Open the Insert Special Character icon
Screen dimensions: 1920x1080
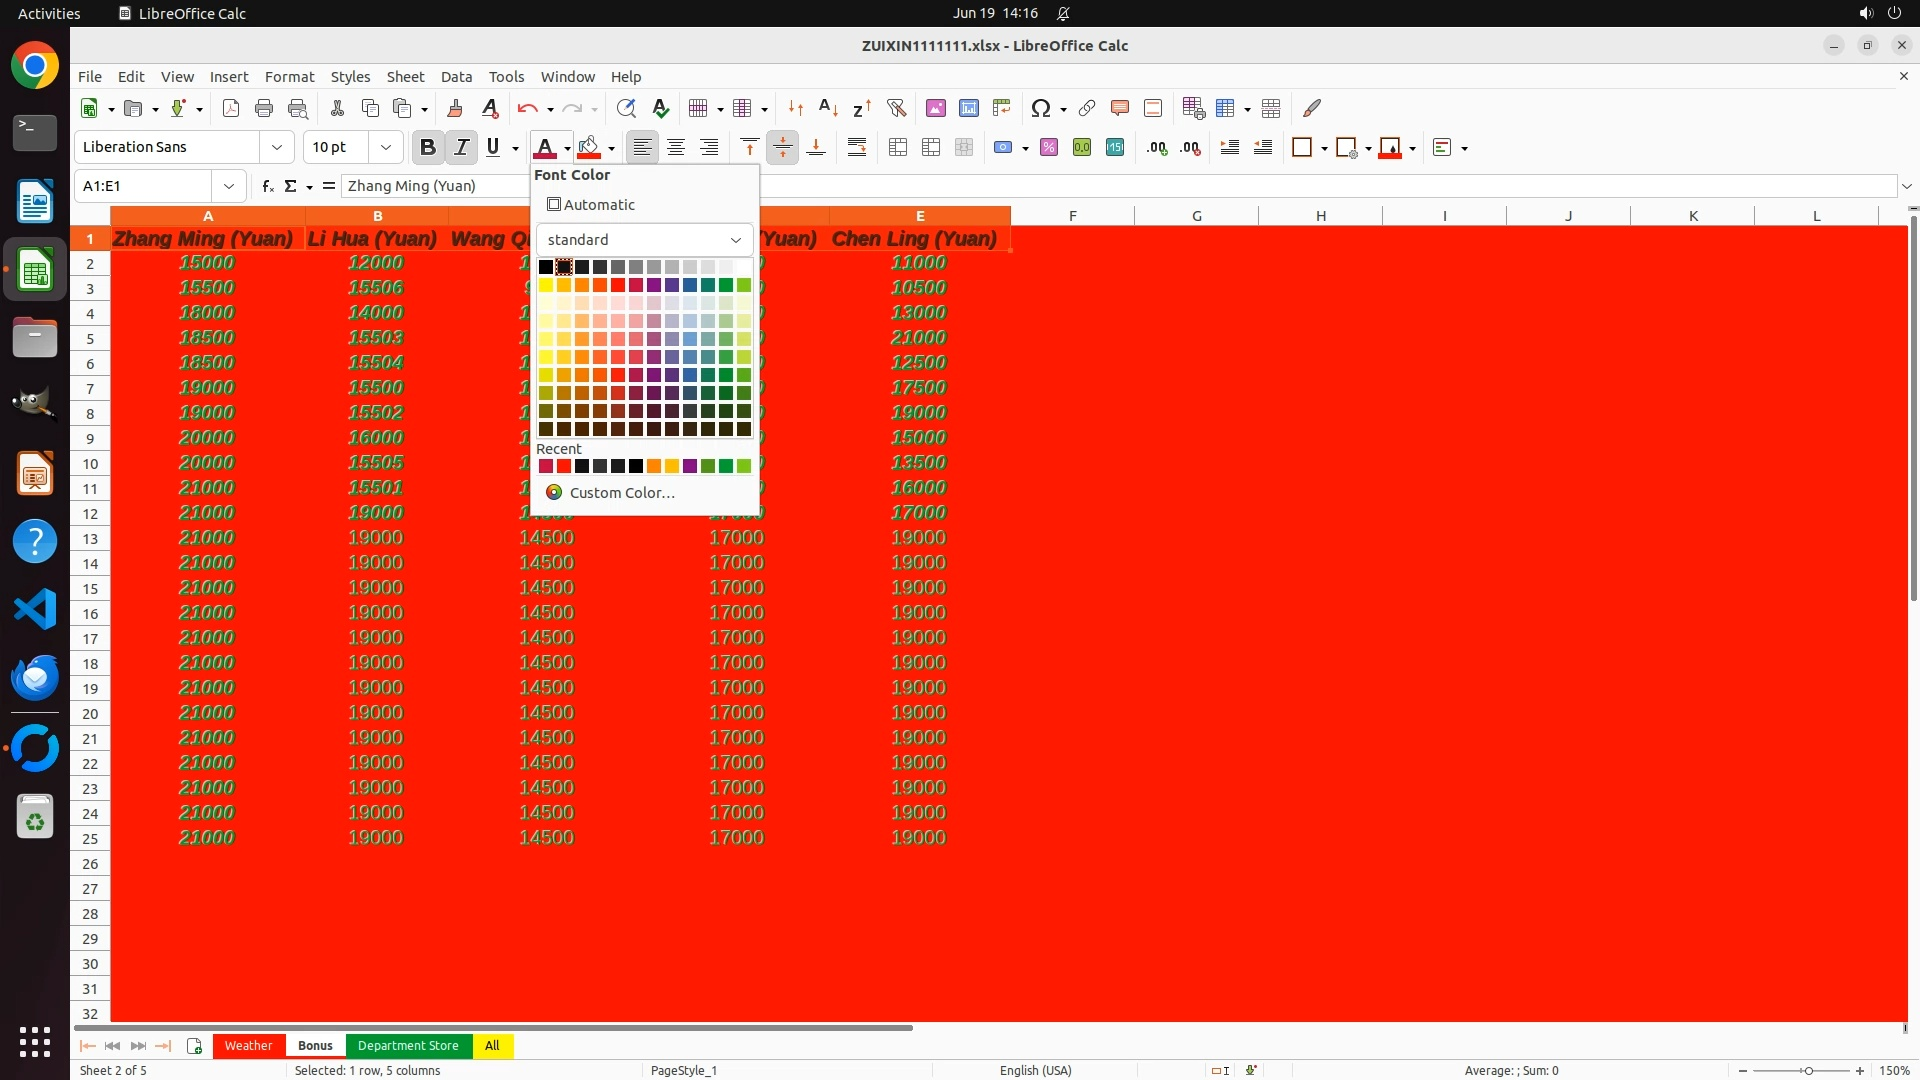coord(1040,108)
